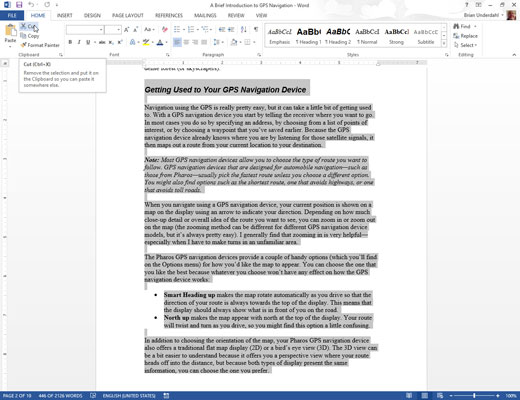Align text right

pyautogui.click(x=195, y=42)
